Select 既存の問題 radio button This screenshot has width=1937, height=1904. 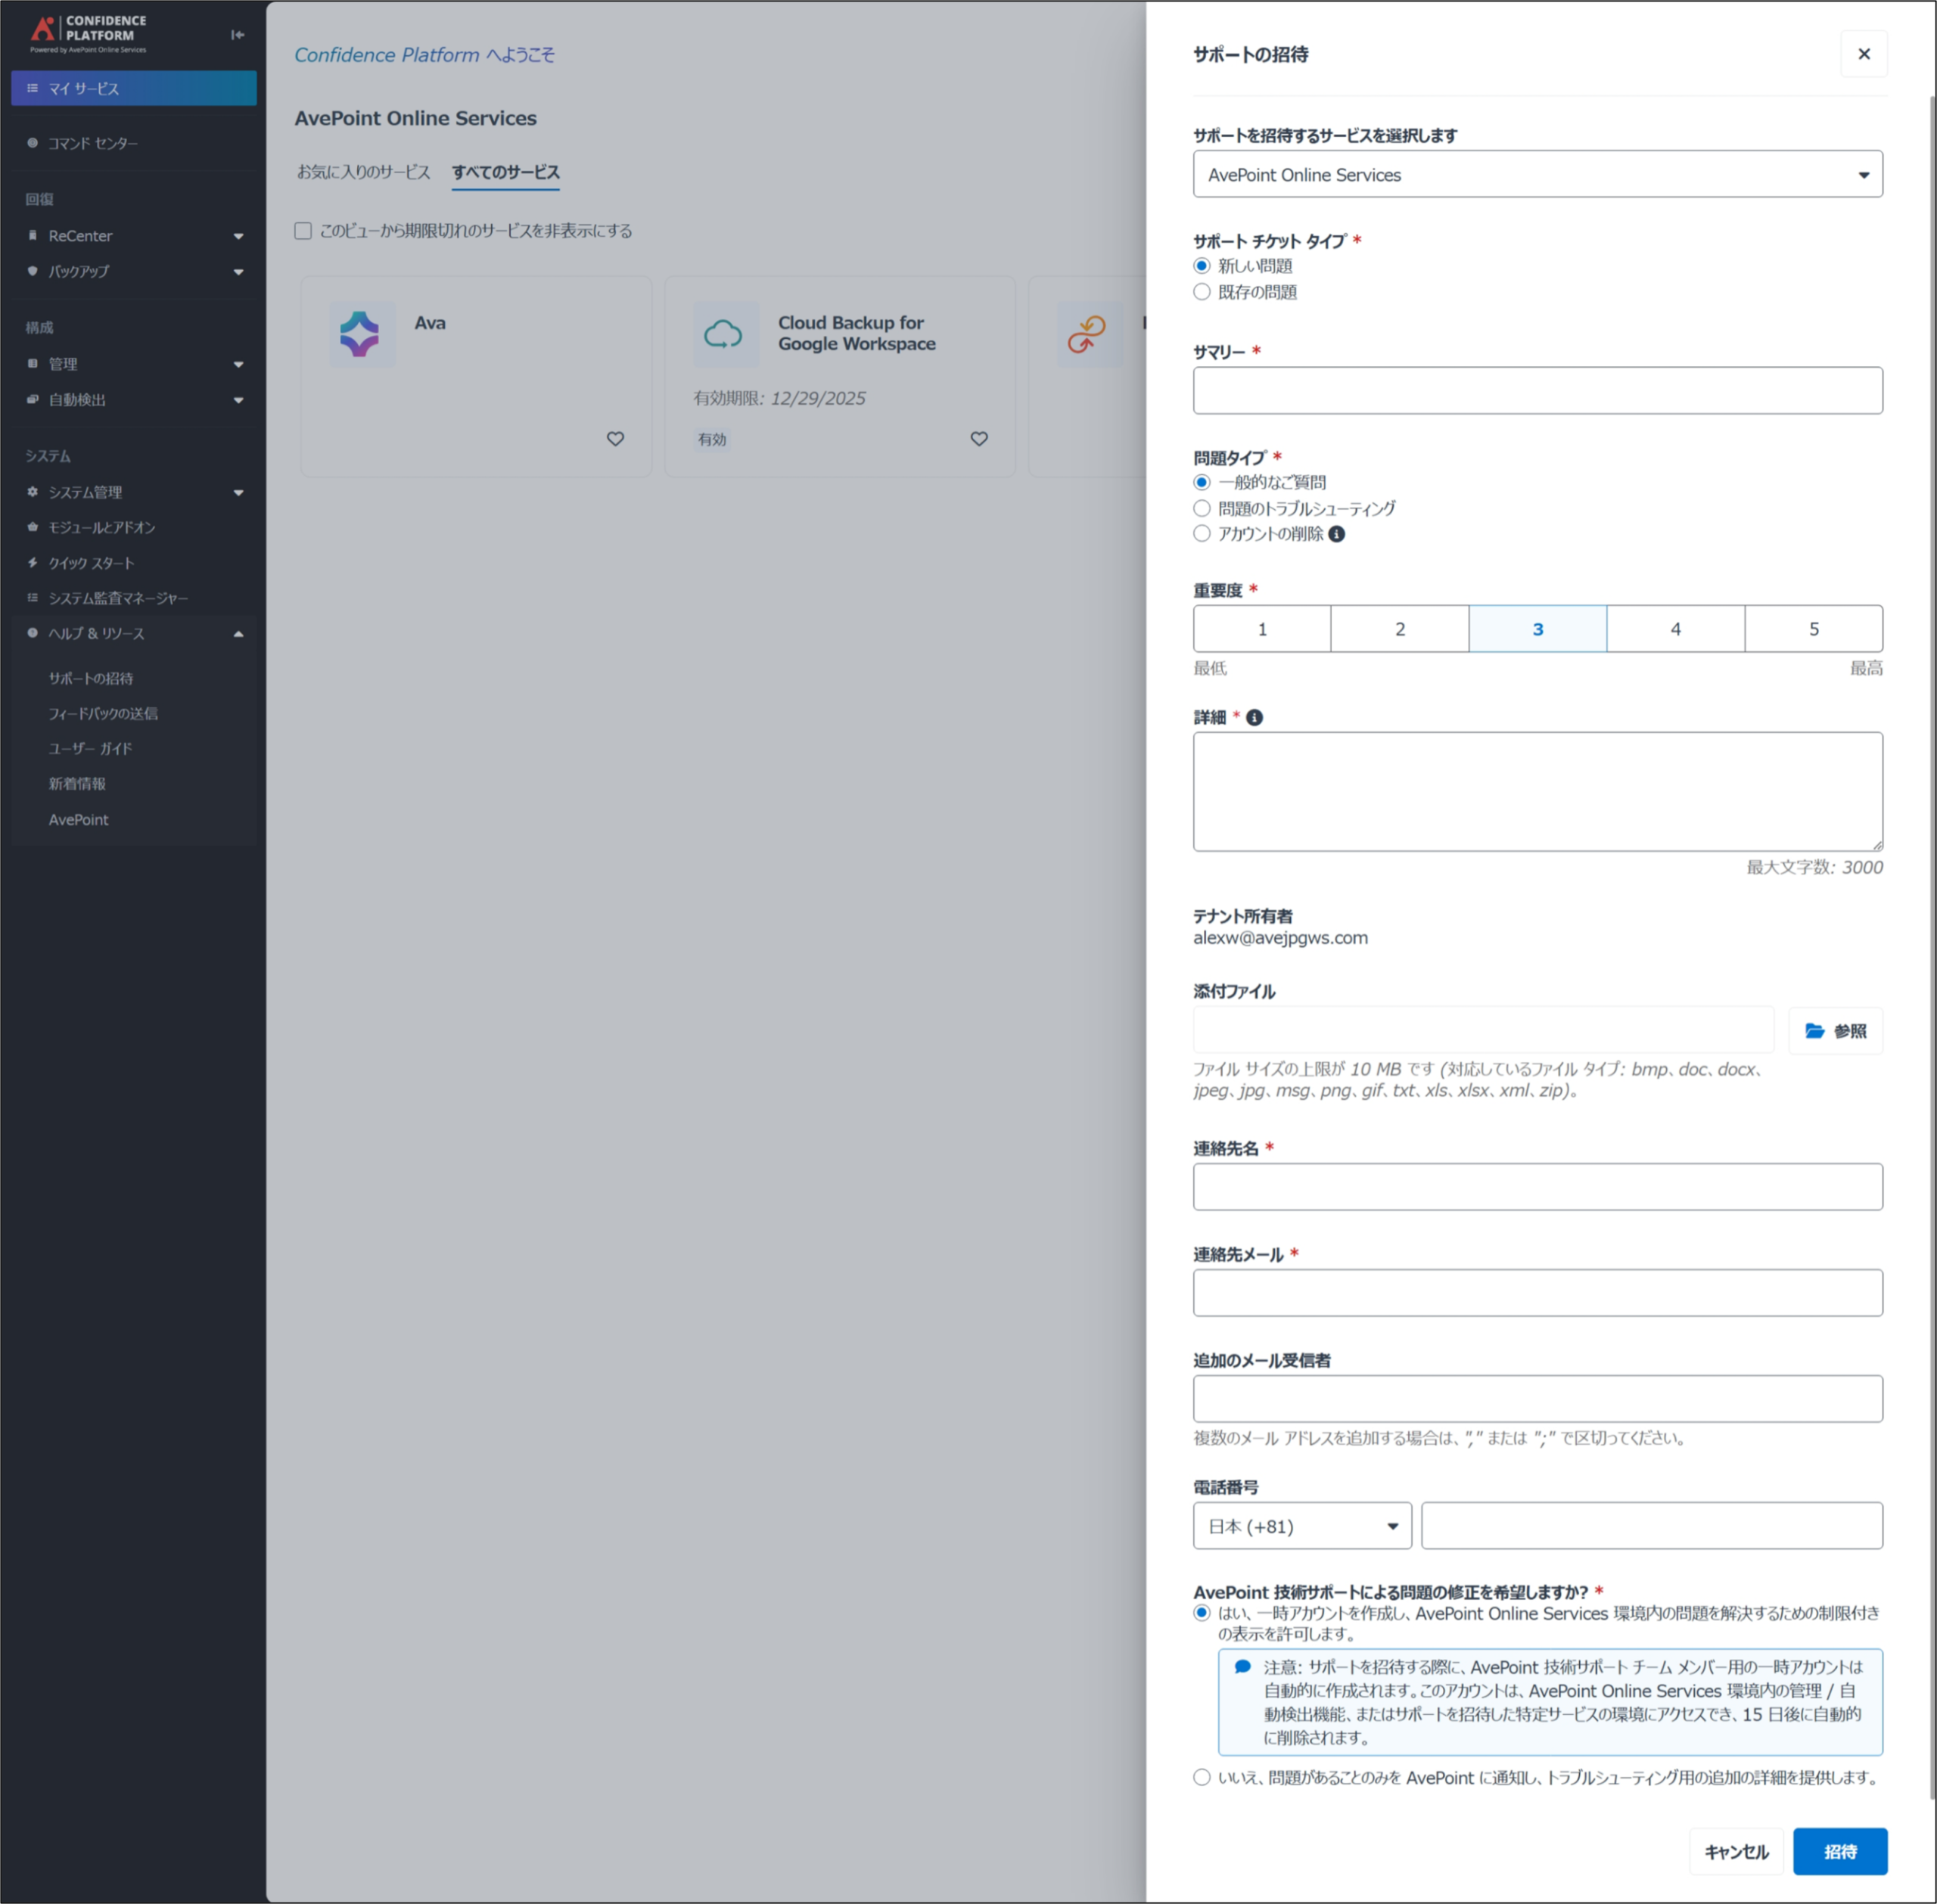coord(1202,292)
